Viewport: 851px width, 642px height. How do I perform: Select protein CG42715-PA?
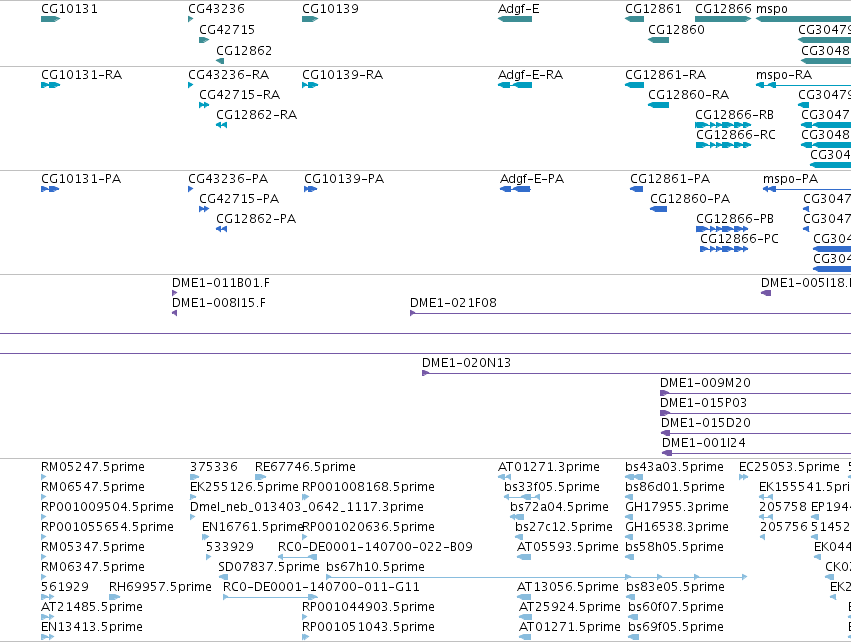239,199
